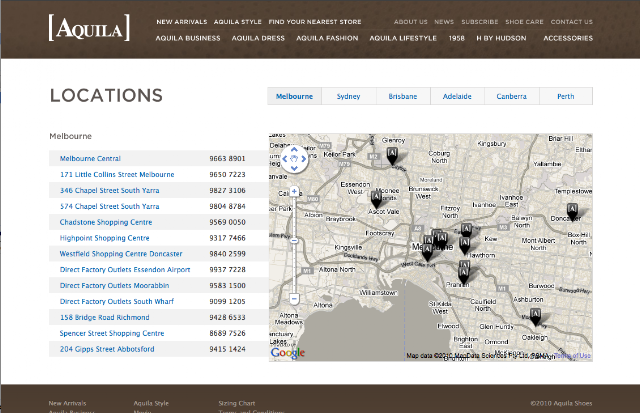Select the store marker at Ascot Vale
Screen dimensions: 640x413
click(376, 200)
